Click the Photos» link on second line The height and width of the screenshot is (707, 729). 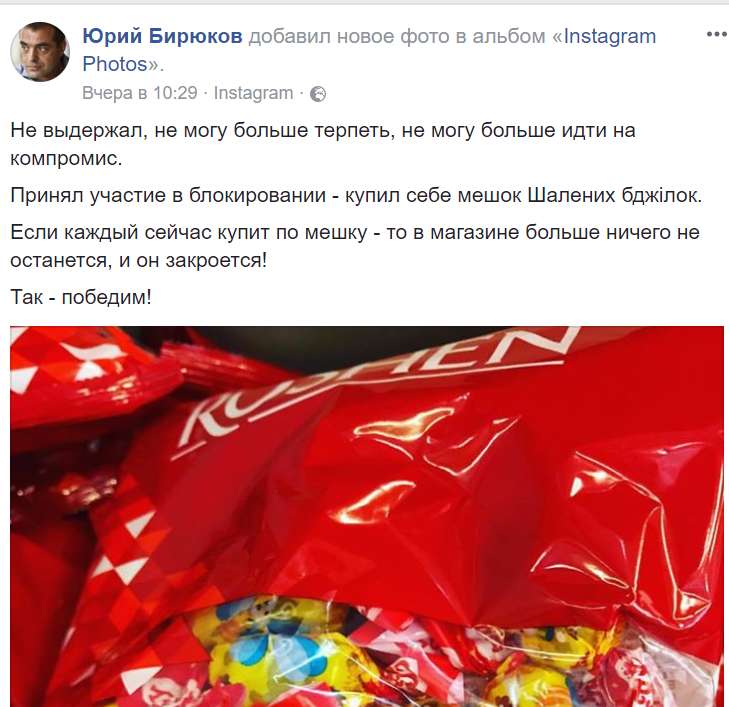tap(123, 64)
